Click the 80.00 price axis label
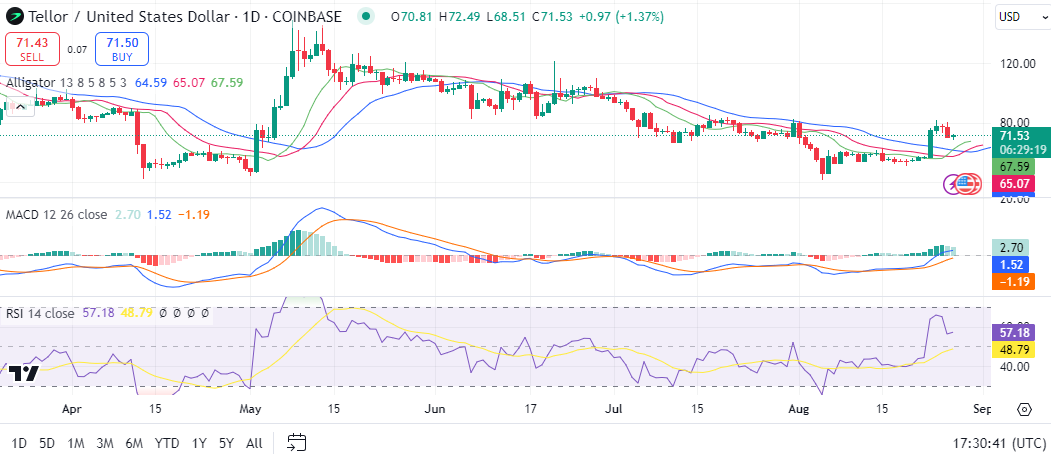Image resolution: width=1051 pixels, height=457 pixels. pyautogui.click(x=1015, y=123)
